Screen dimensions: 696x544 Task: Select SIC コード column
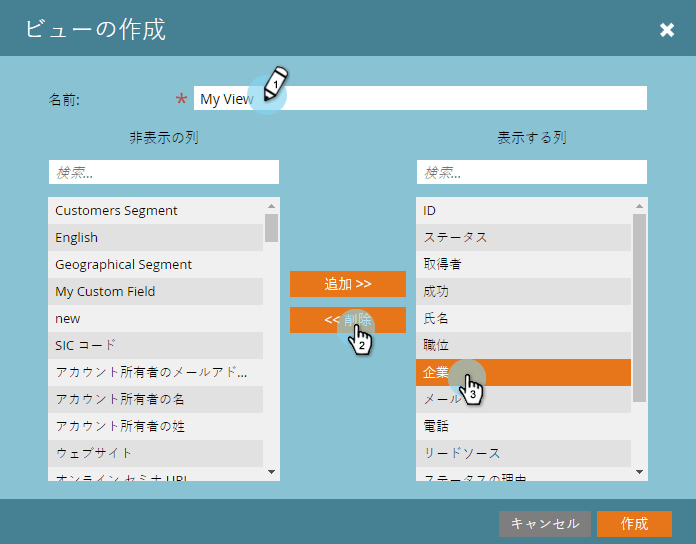tap(156, 345)
